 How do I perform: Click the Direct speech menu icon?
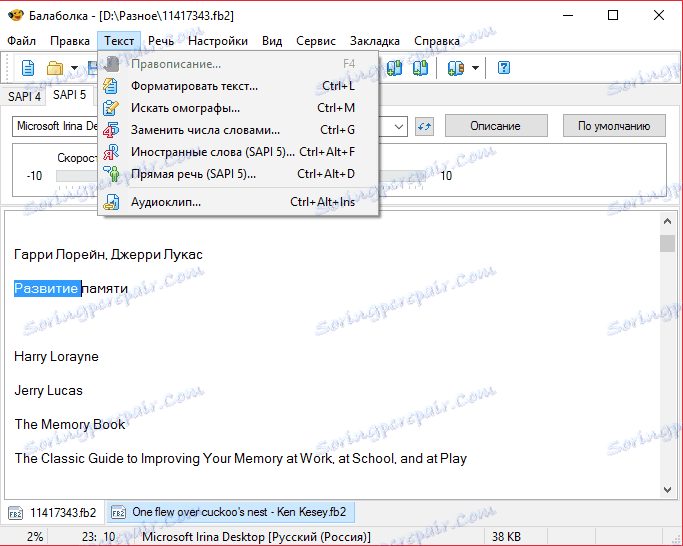click(111, 174)
